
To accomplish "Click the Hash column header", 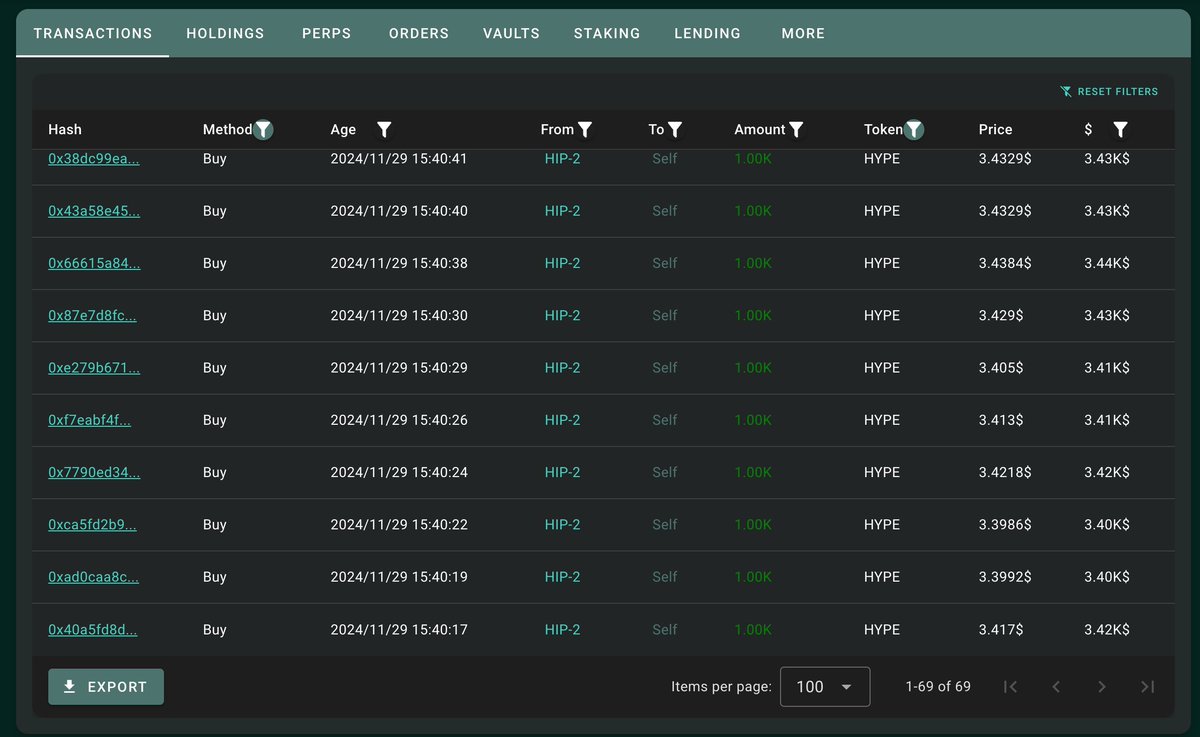I will [x=65, y=129].
